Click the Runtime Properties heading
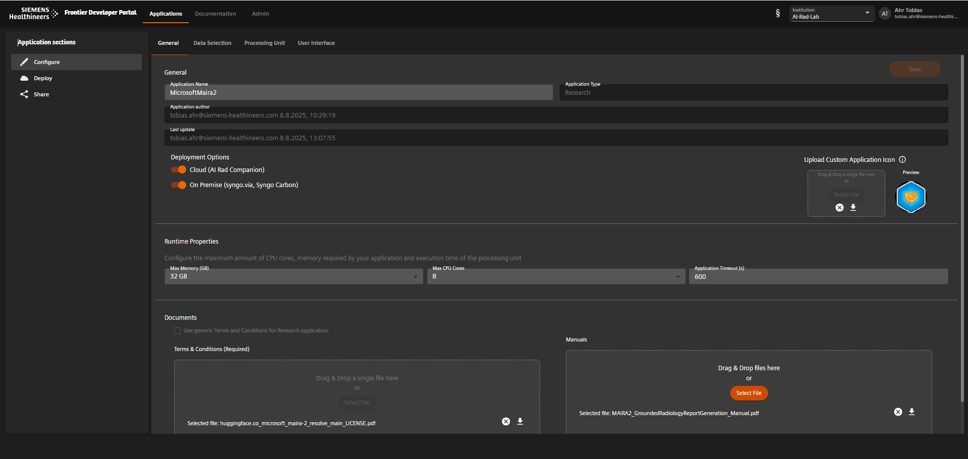968x459 pixels. pos(191,241)
